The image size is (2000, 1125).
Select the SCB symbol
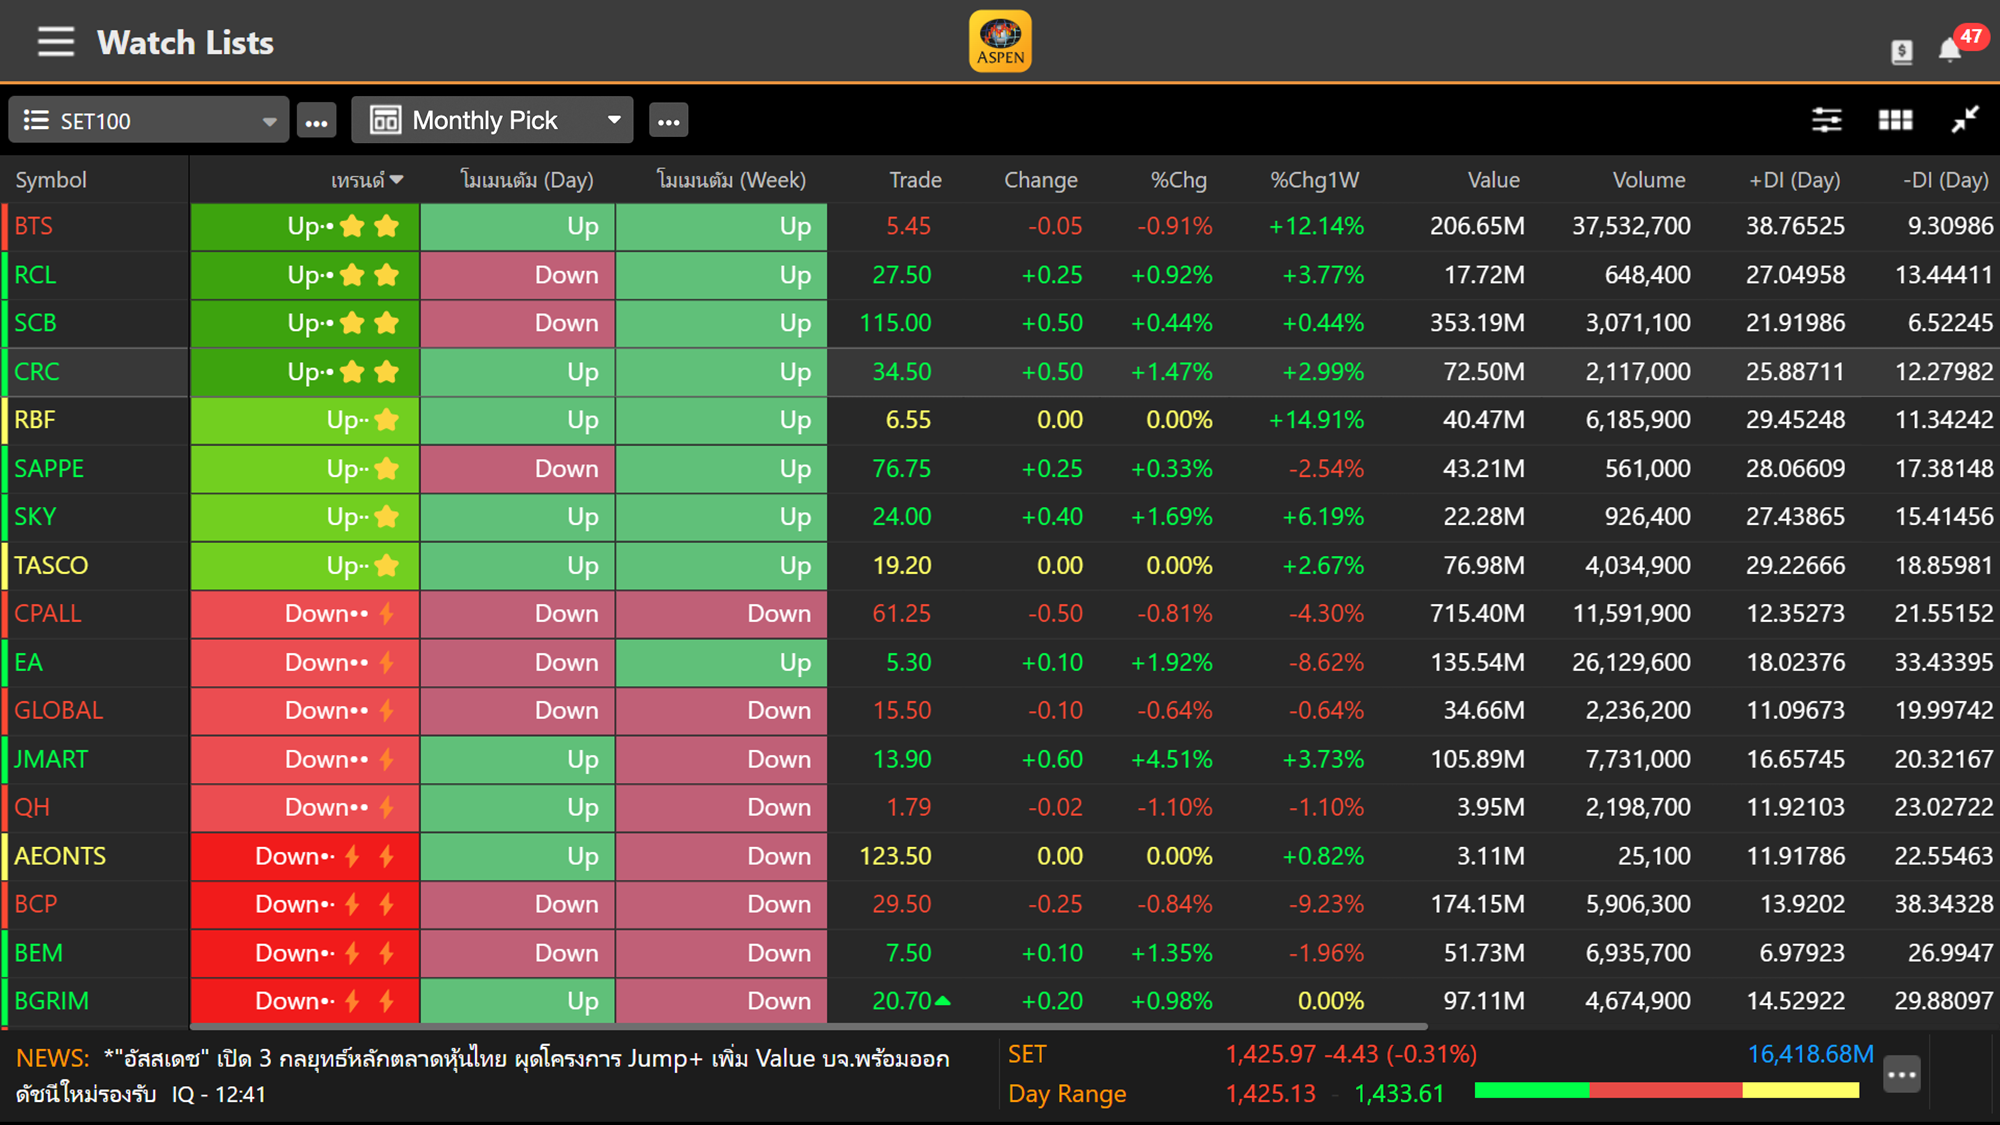tap(35, 323)
